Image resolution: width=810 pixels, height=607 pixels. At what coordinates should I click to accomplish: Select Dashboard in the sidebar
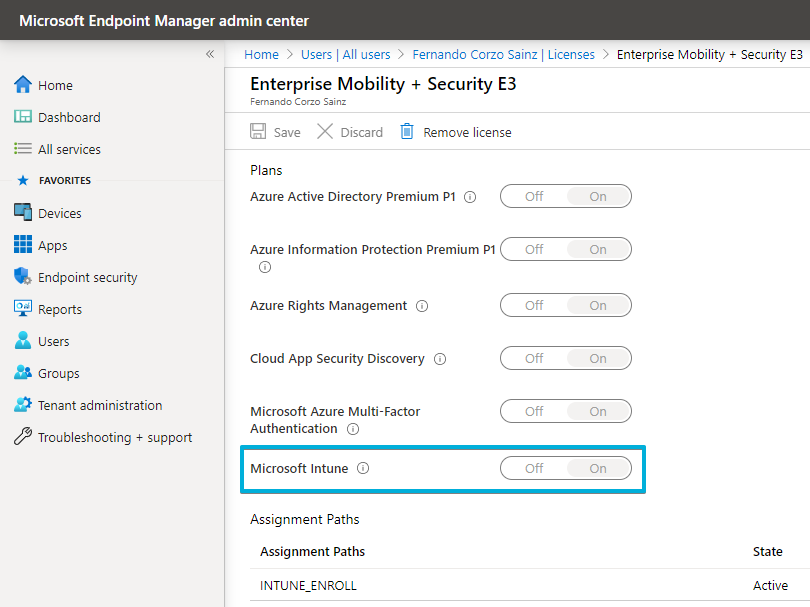pyautogui.click(x=69, y=117)
